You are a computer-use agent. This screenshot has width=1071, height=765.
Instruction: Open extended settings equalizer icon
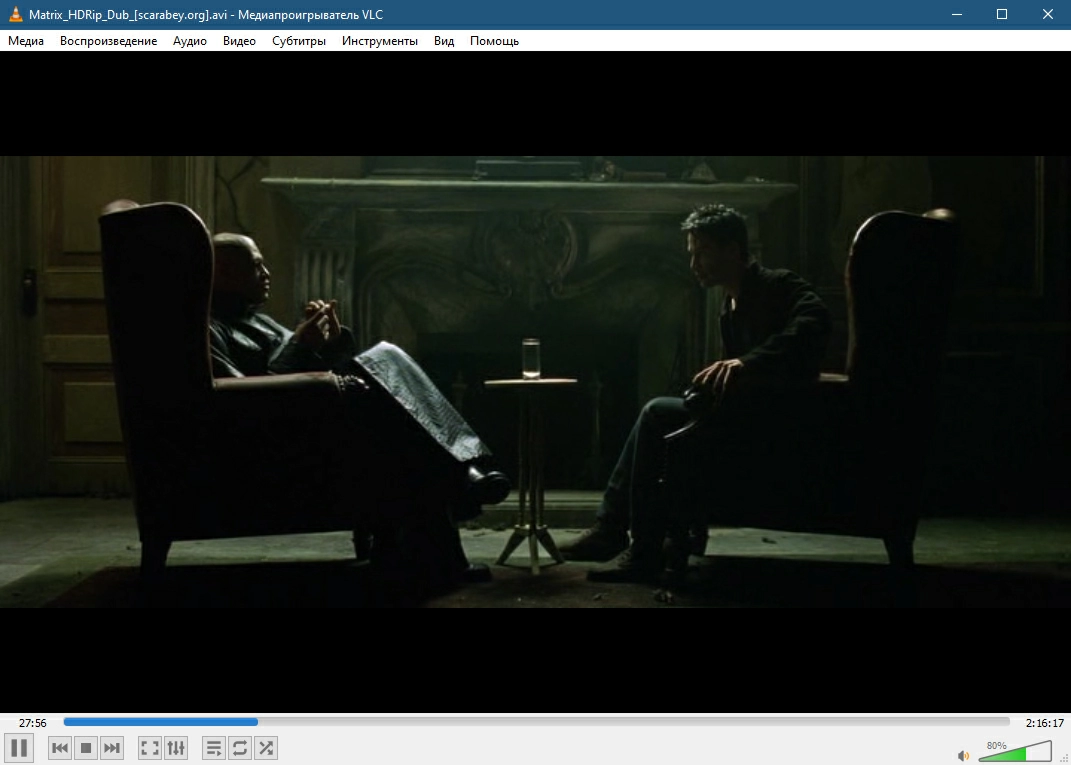tap(176, 748)
